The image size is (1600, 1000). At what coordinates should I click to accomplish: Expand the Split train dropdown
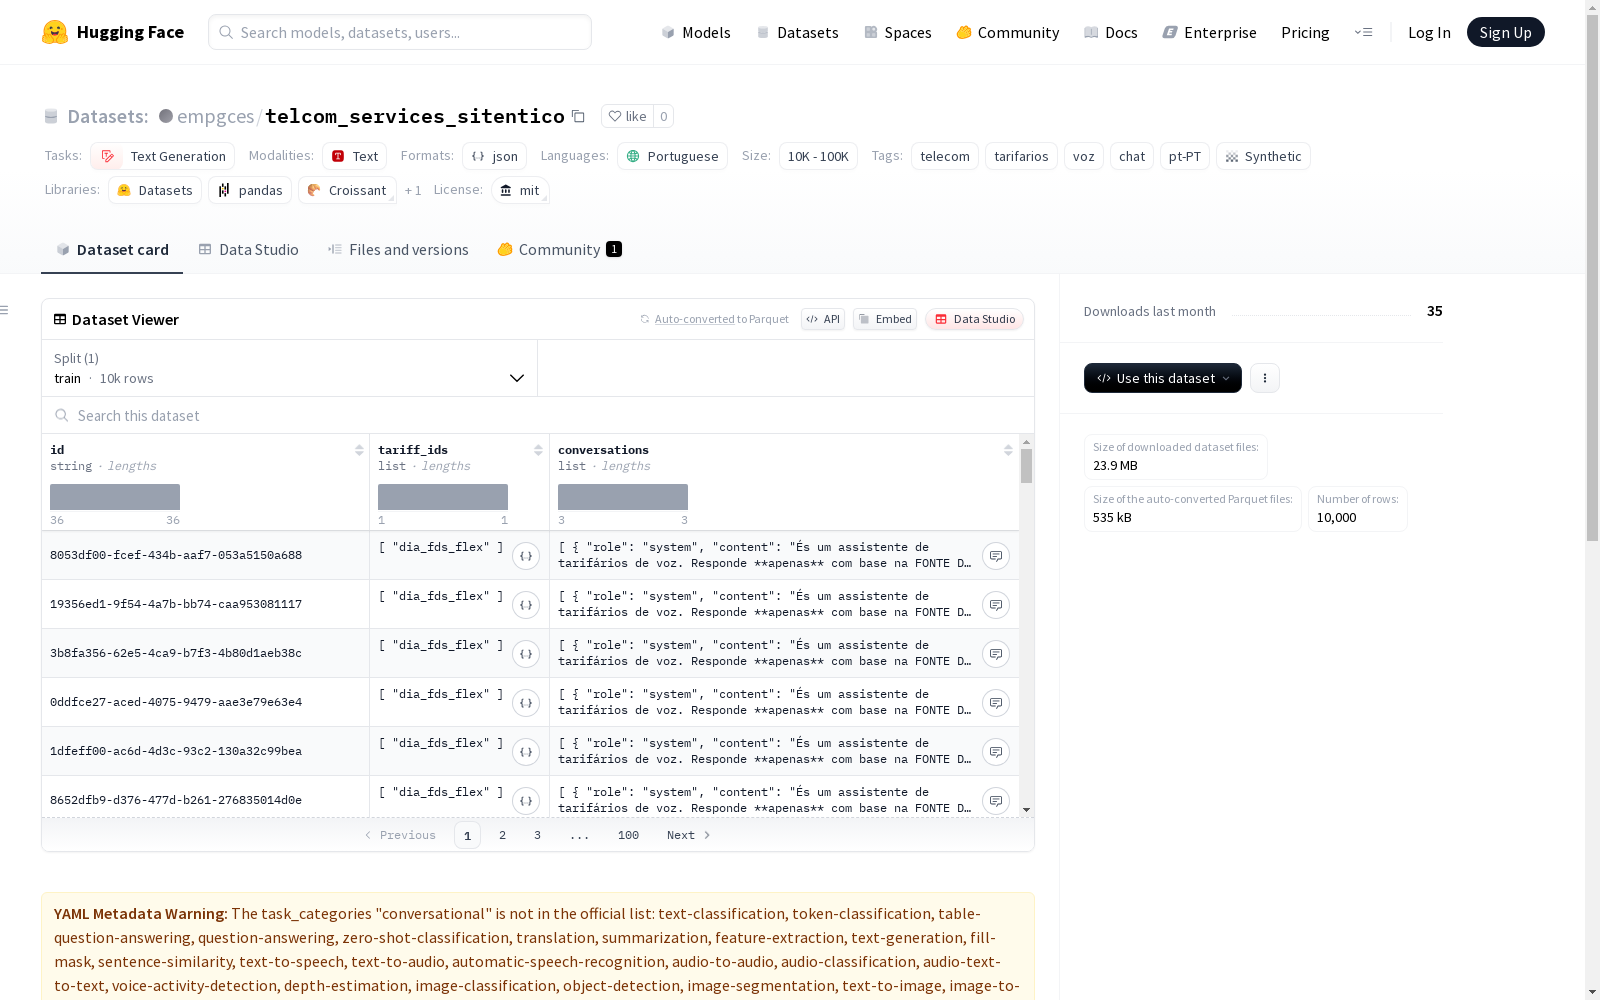tap(290, 368)
